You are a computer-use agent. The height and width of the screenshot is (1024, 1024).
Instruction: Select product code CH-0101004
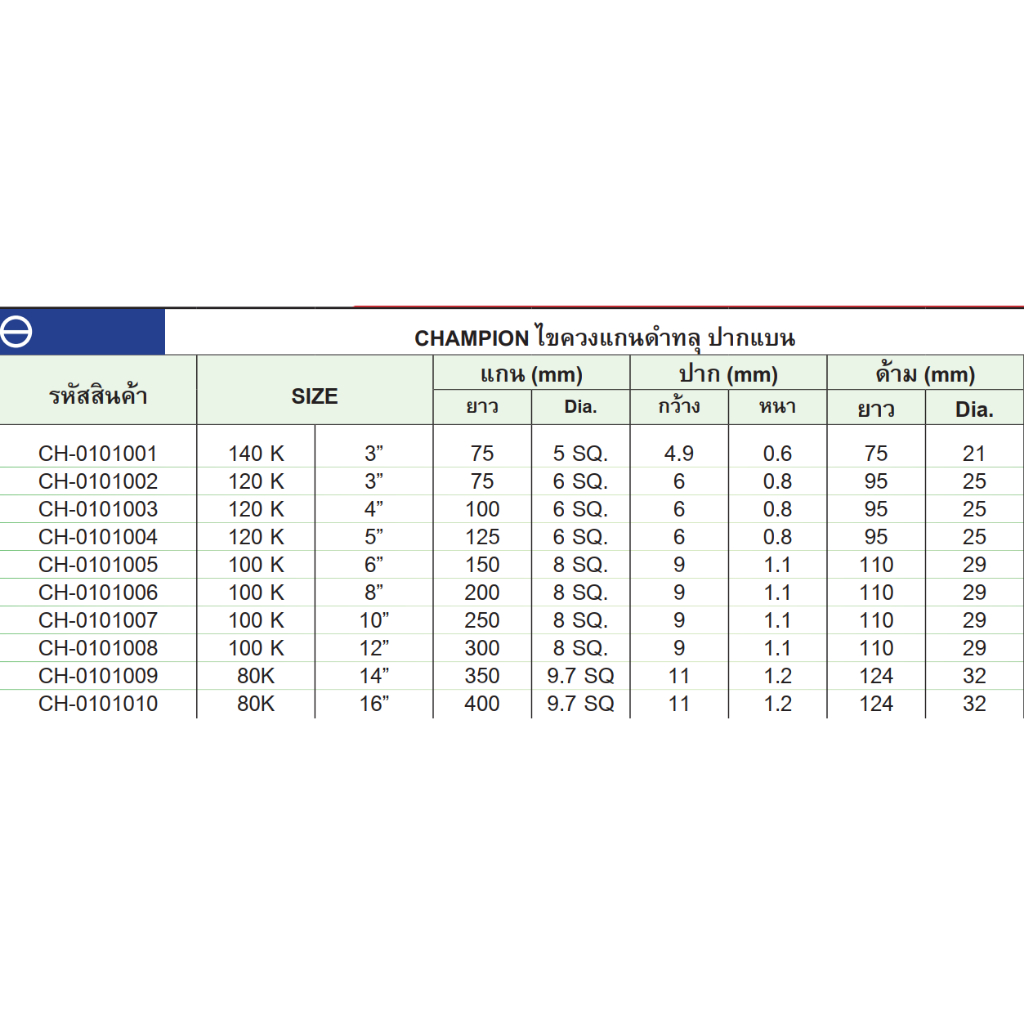(x=98, y=537)
